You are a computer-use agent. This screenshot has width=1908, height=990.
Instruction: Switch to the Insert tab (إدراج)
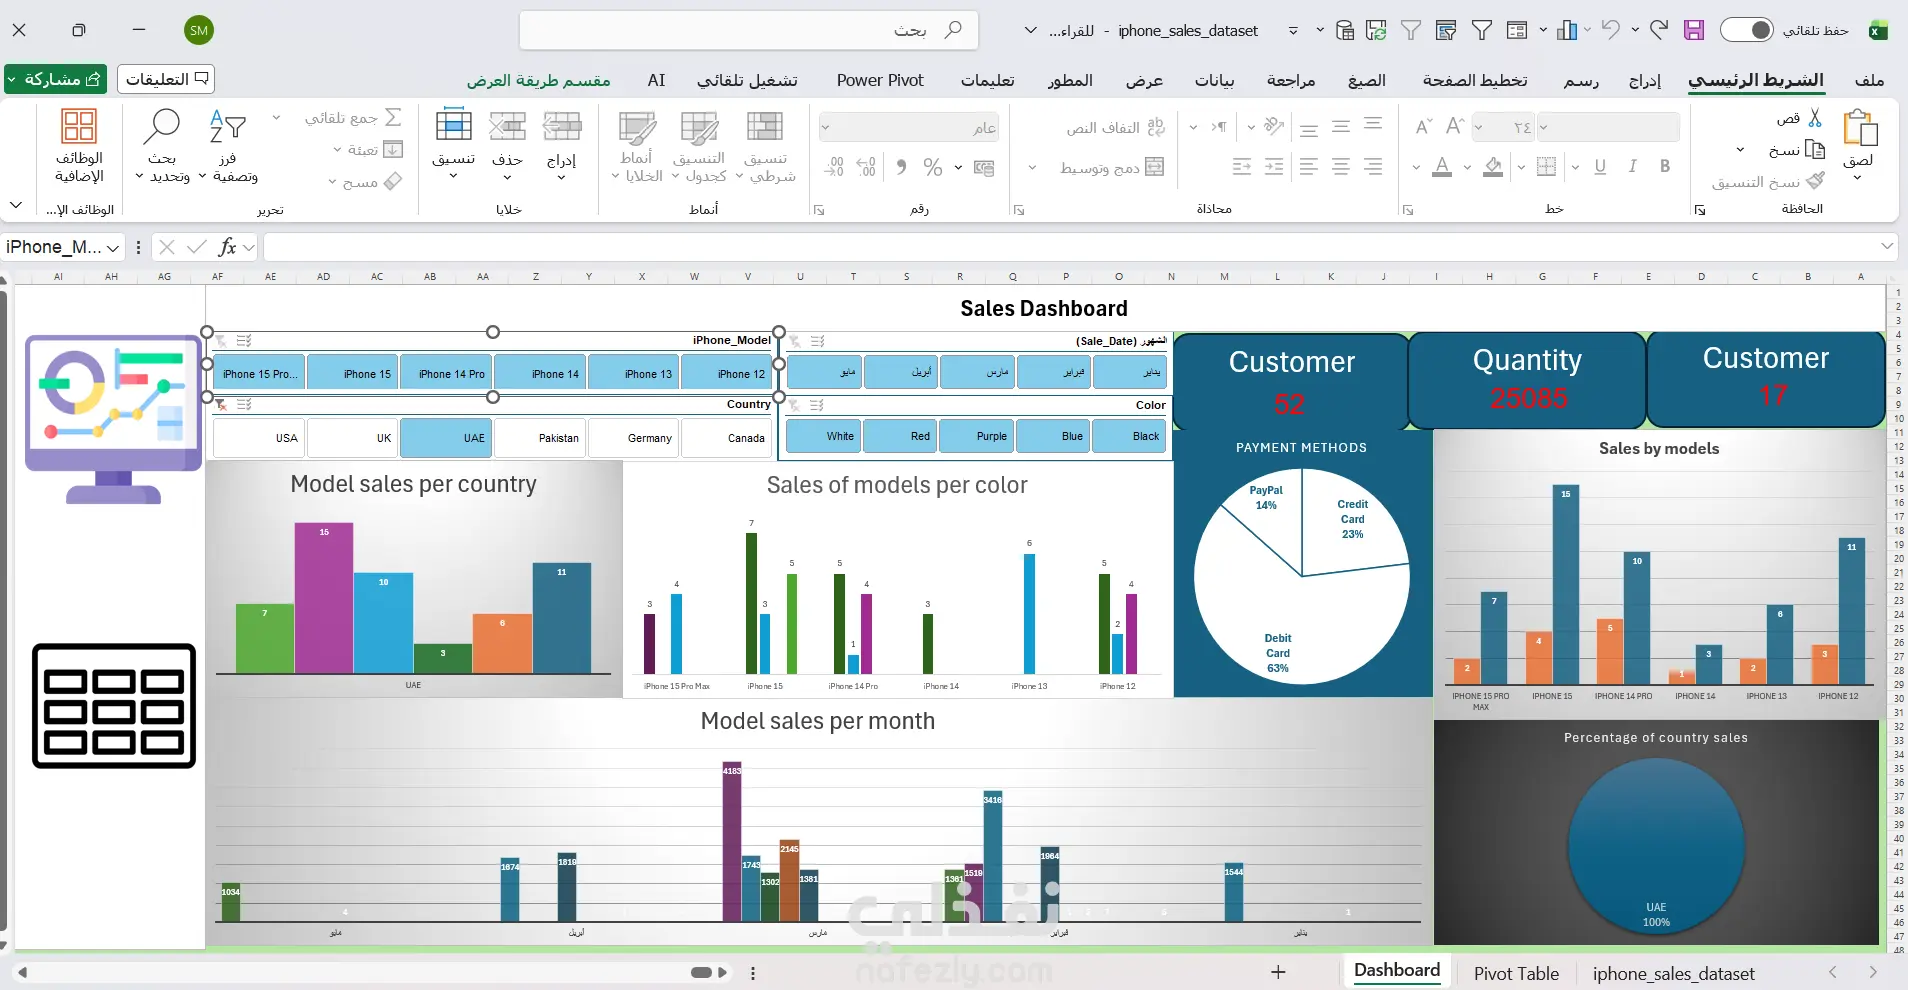click(x=1645, y=80)
